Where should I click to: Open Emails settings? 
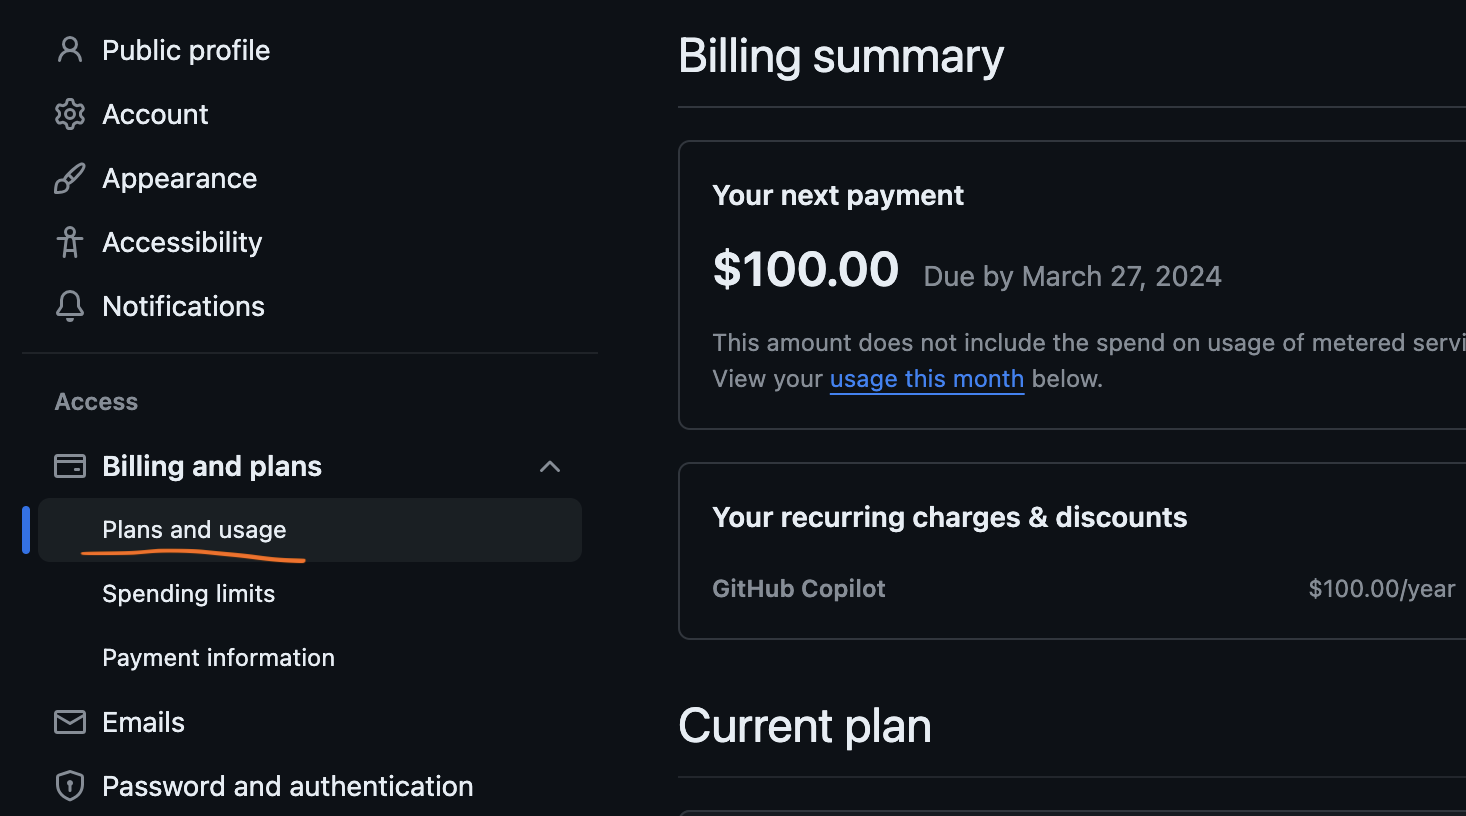(x=143, y=722)
